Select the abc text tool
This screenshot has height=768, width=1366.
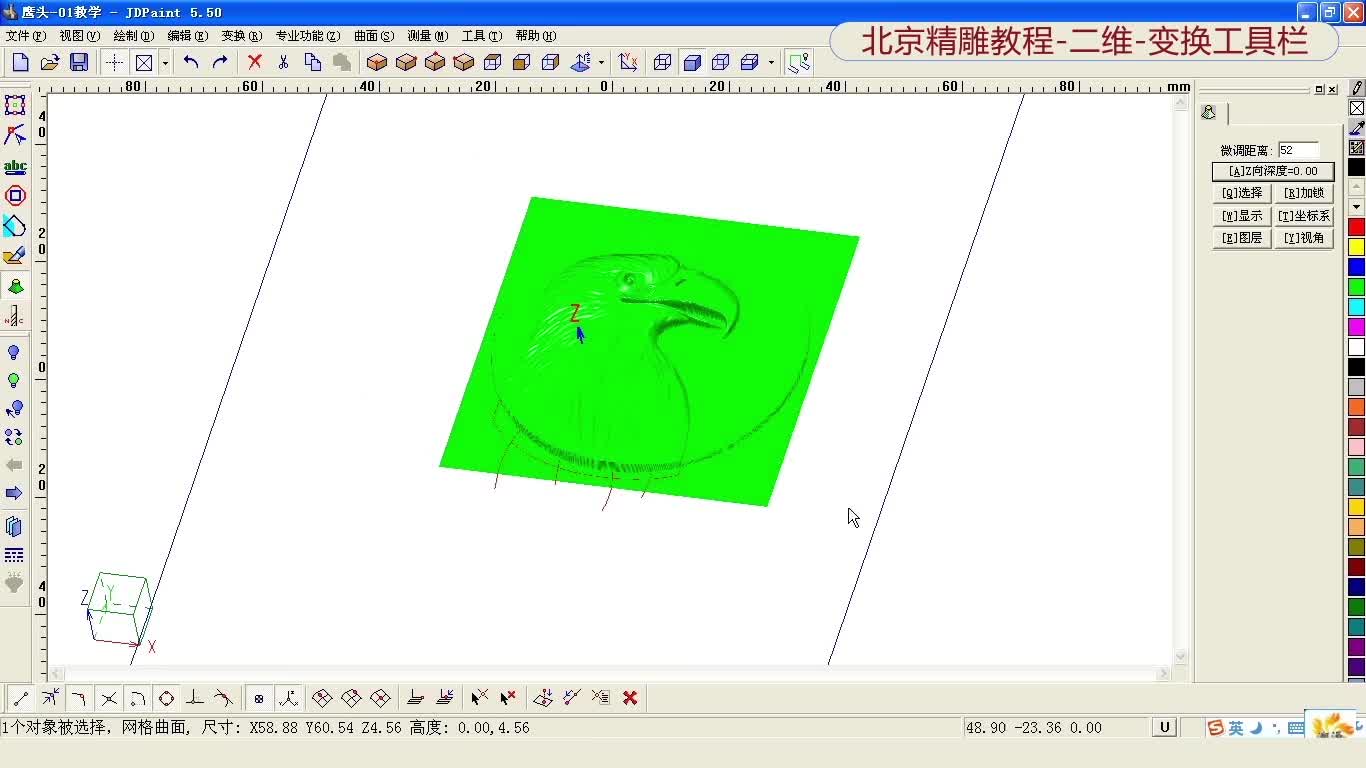[x=14, y=165]
